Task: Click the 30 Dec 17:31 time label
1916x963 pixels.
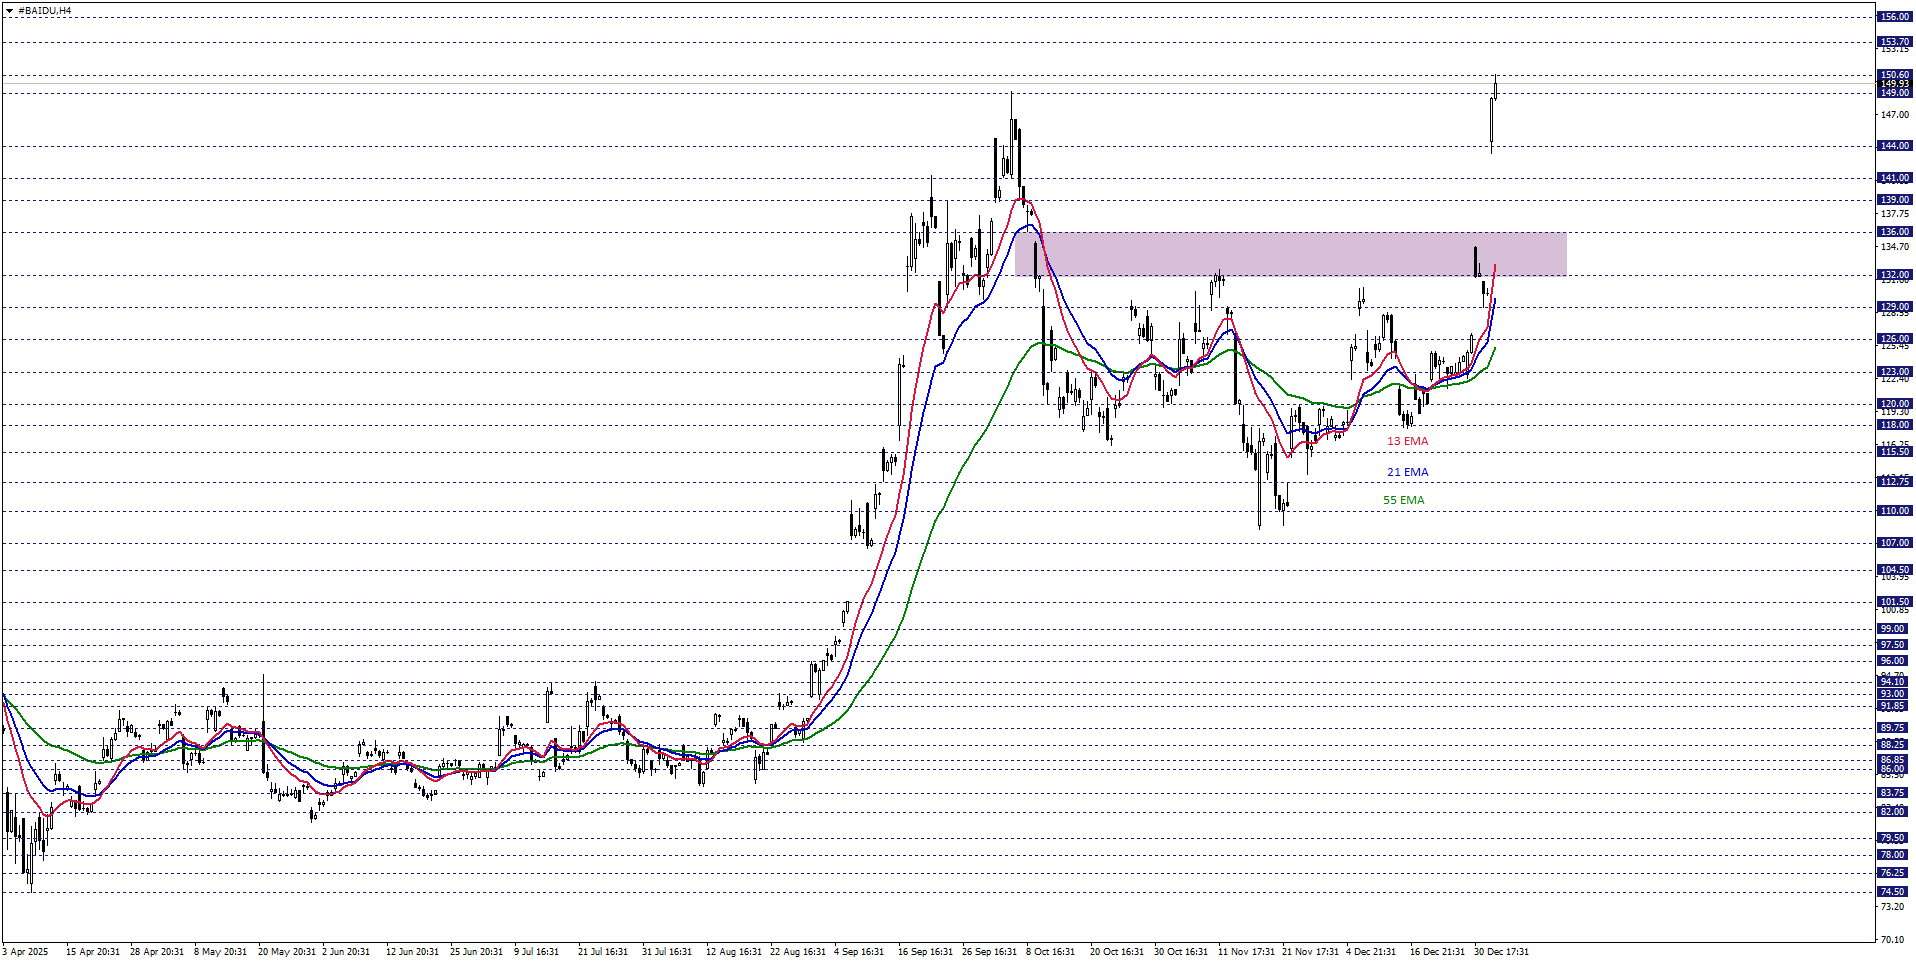Action: pyautogui.click(x=1501, y=951)
